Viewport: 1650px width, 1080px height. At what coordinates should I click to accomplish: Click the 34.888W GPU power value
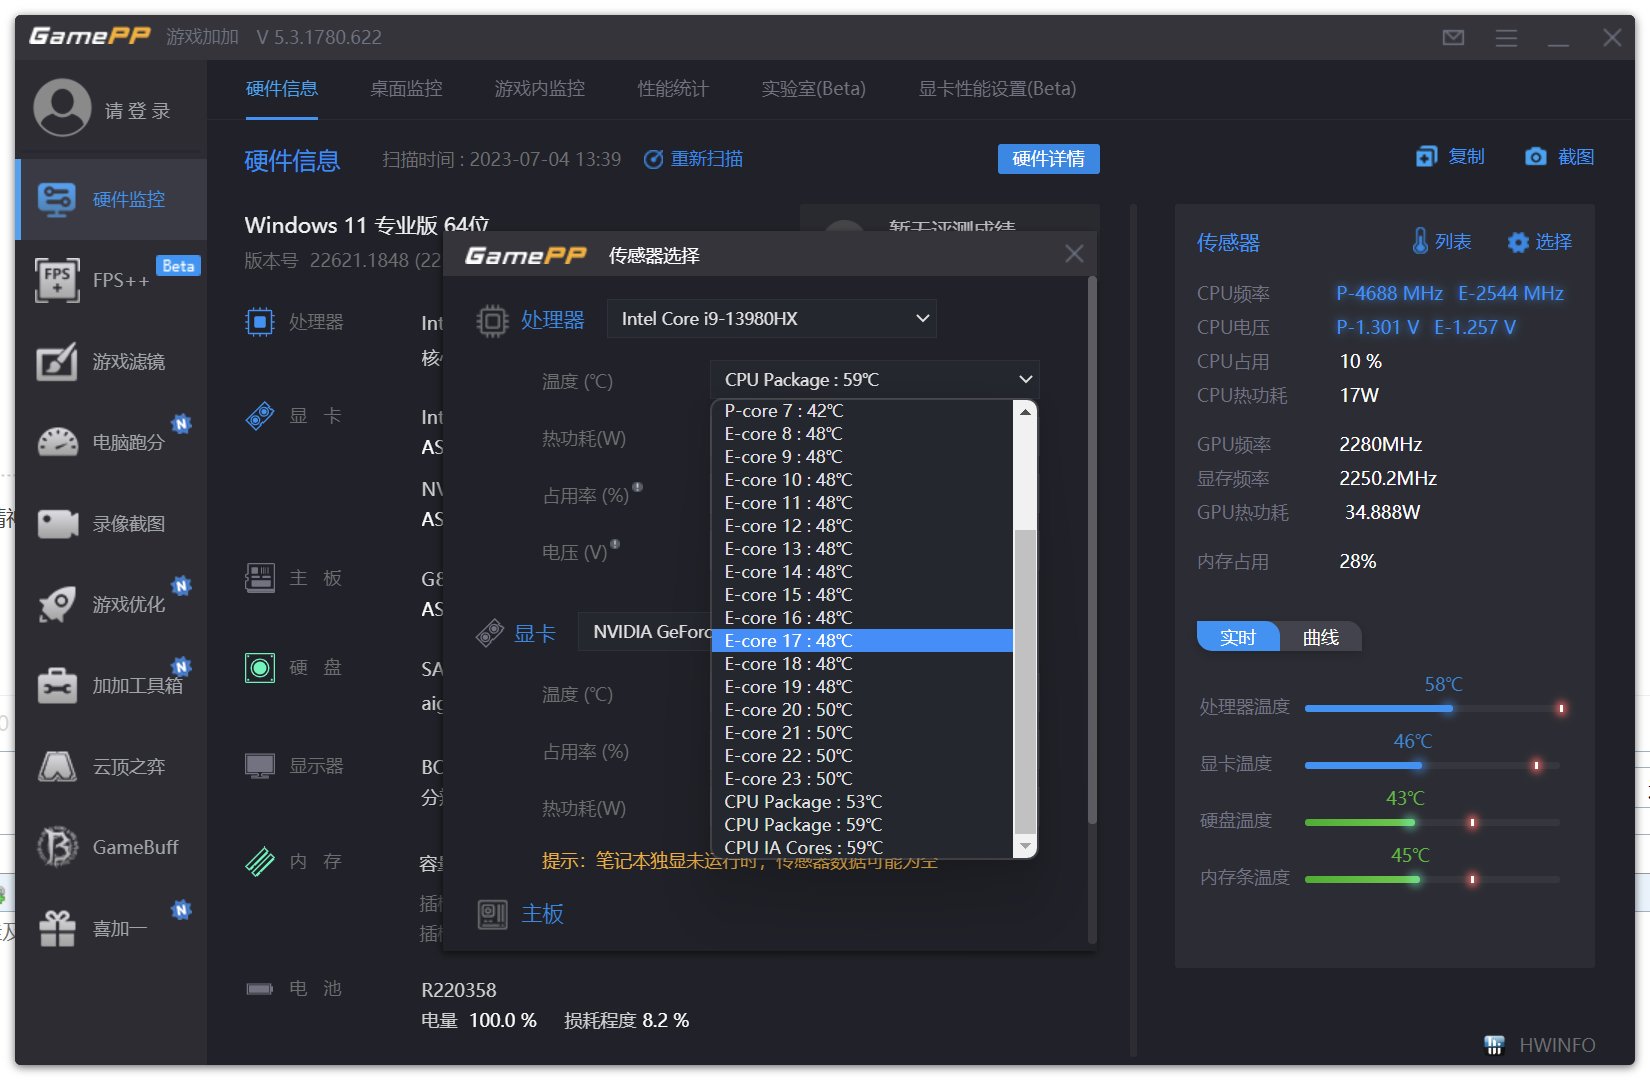1382,512
